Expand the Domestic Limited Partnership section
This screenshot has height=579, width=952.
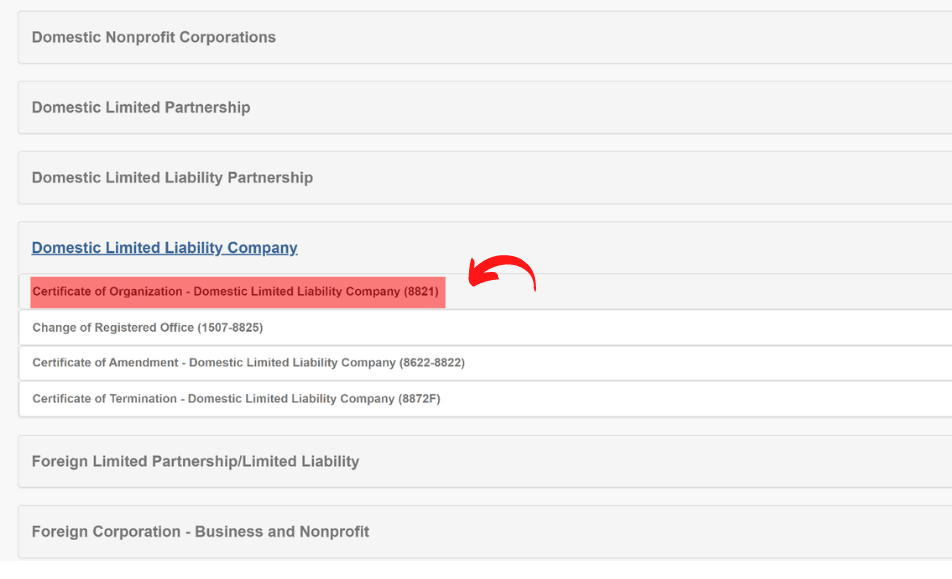pyautogui.click(x=484, y=107)
